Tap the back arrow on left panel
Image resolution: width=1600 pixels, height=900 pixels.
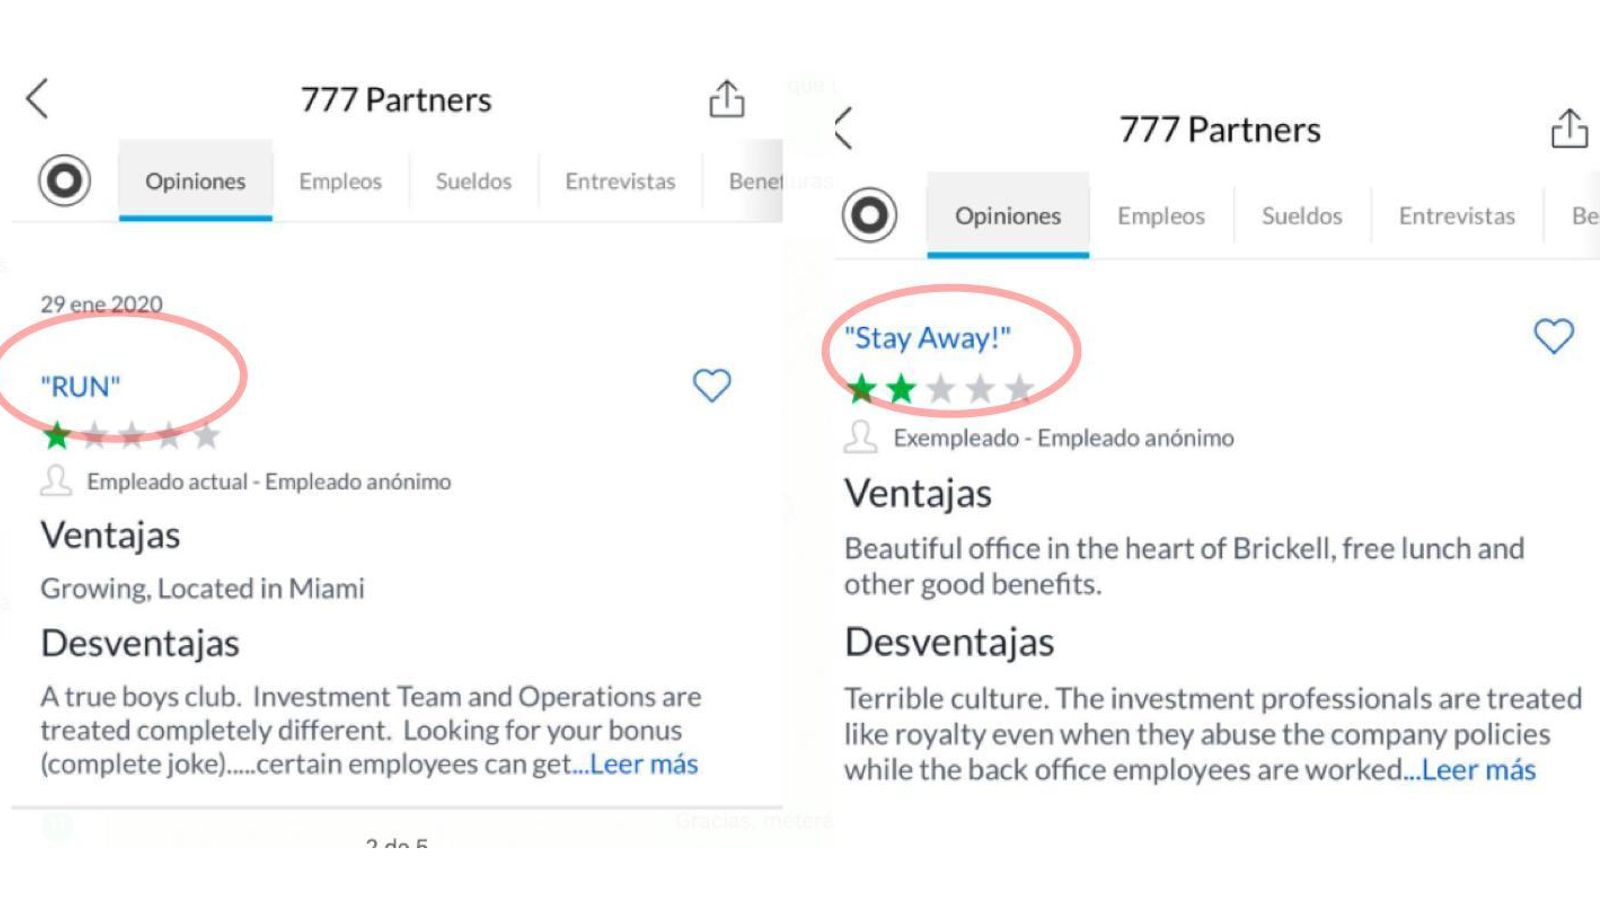point(38,99)
